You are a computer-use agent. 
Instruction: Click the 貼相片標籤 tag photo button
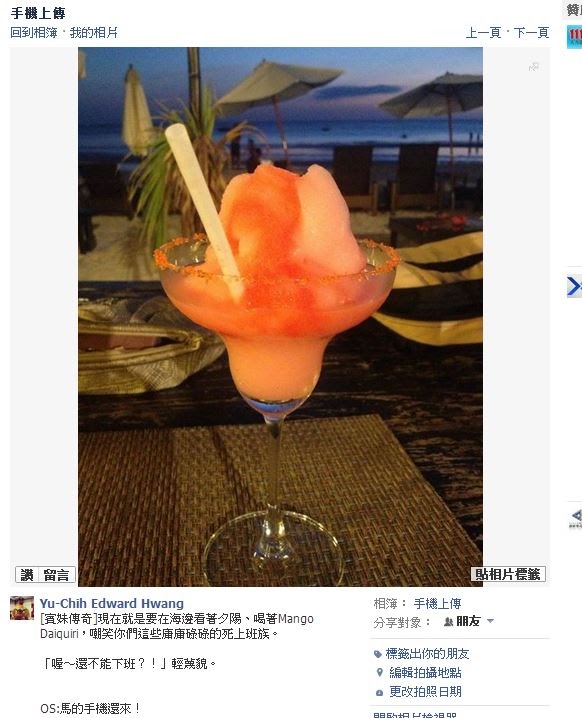(x=508, y=574)
